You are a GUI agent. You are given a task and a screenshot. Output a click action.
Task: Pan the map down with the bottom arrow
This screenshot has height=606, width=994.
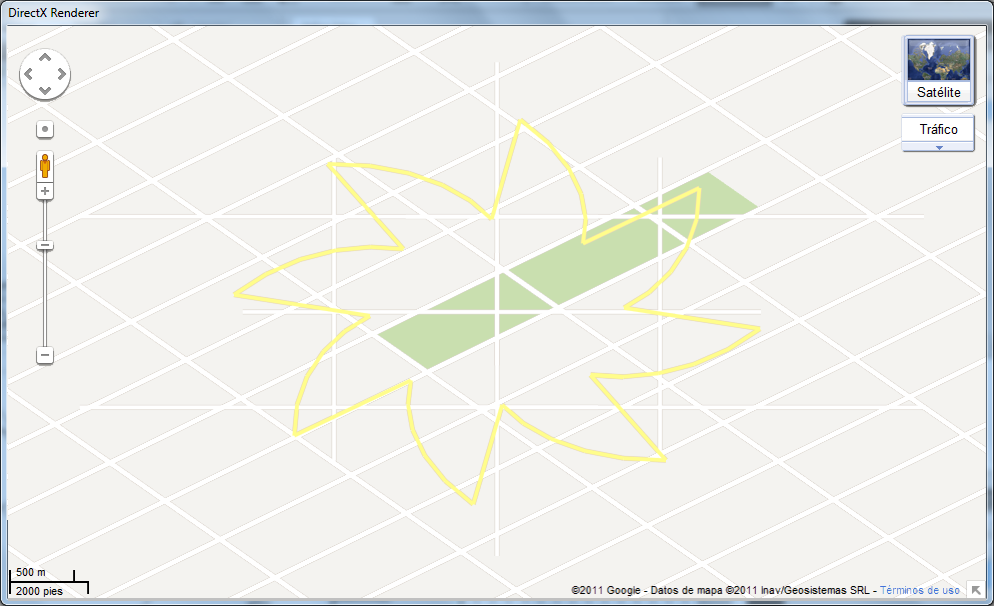(x=45, y=91)
